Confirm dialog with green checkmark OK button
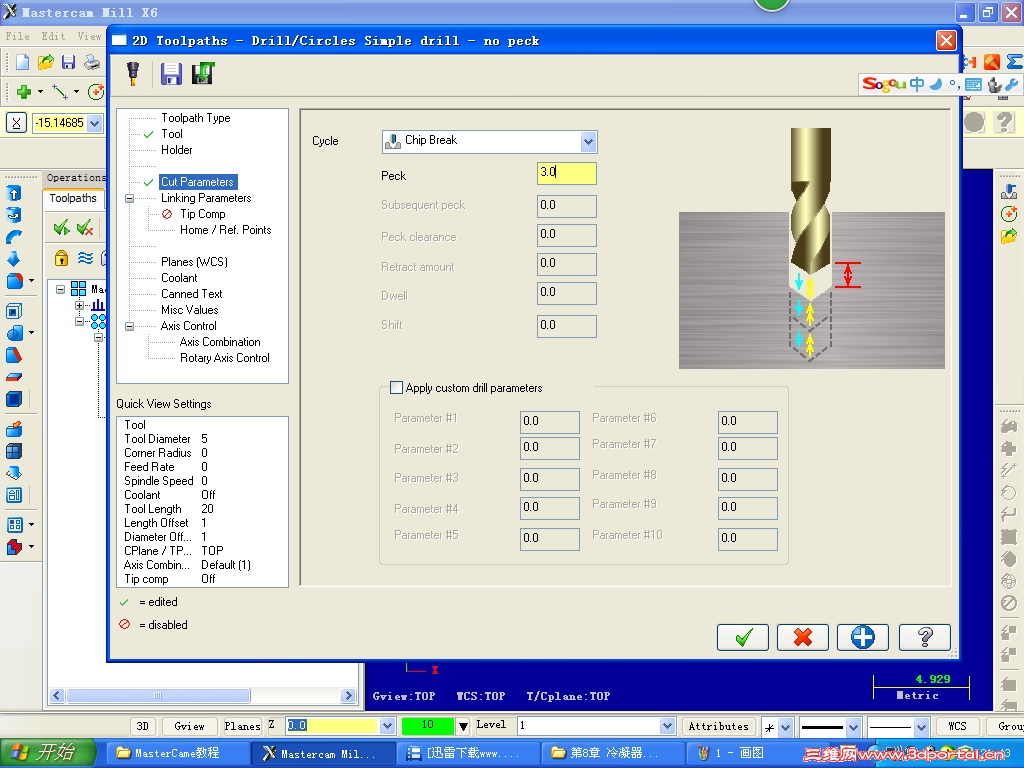 (x=743, y=637)
